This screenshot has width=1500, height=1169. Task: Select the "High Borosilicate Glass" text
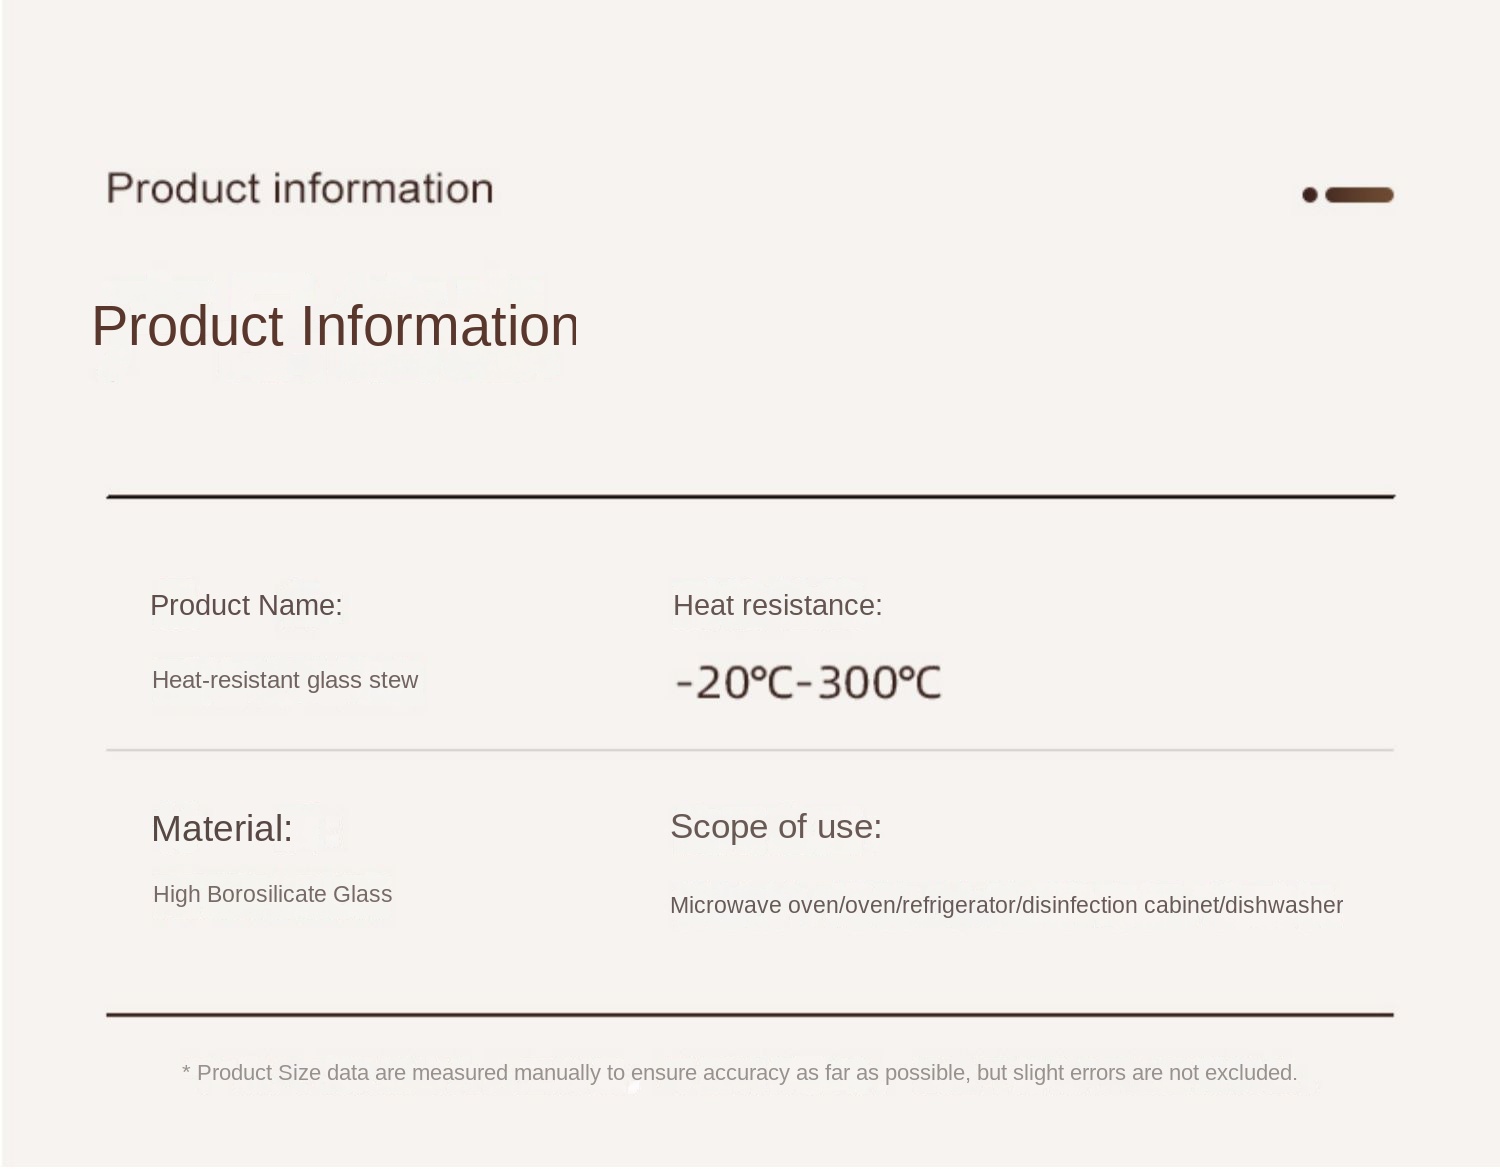pyautogui.click(x=272, y=894)
